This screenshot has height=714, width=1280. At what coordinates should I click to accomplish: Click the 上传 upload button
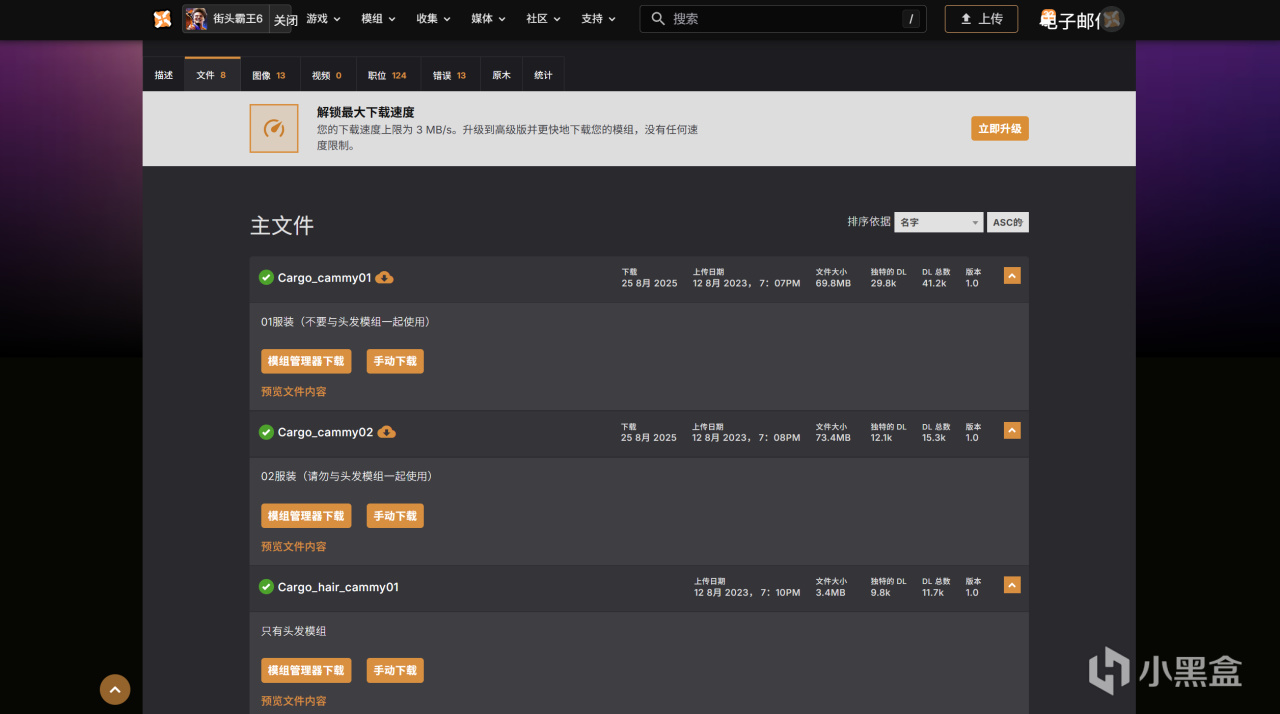tap(981, 19)
